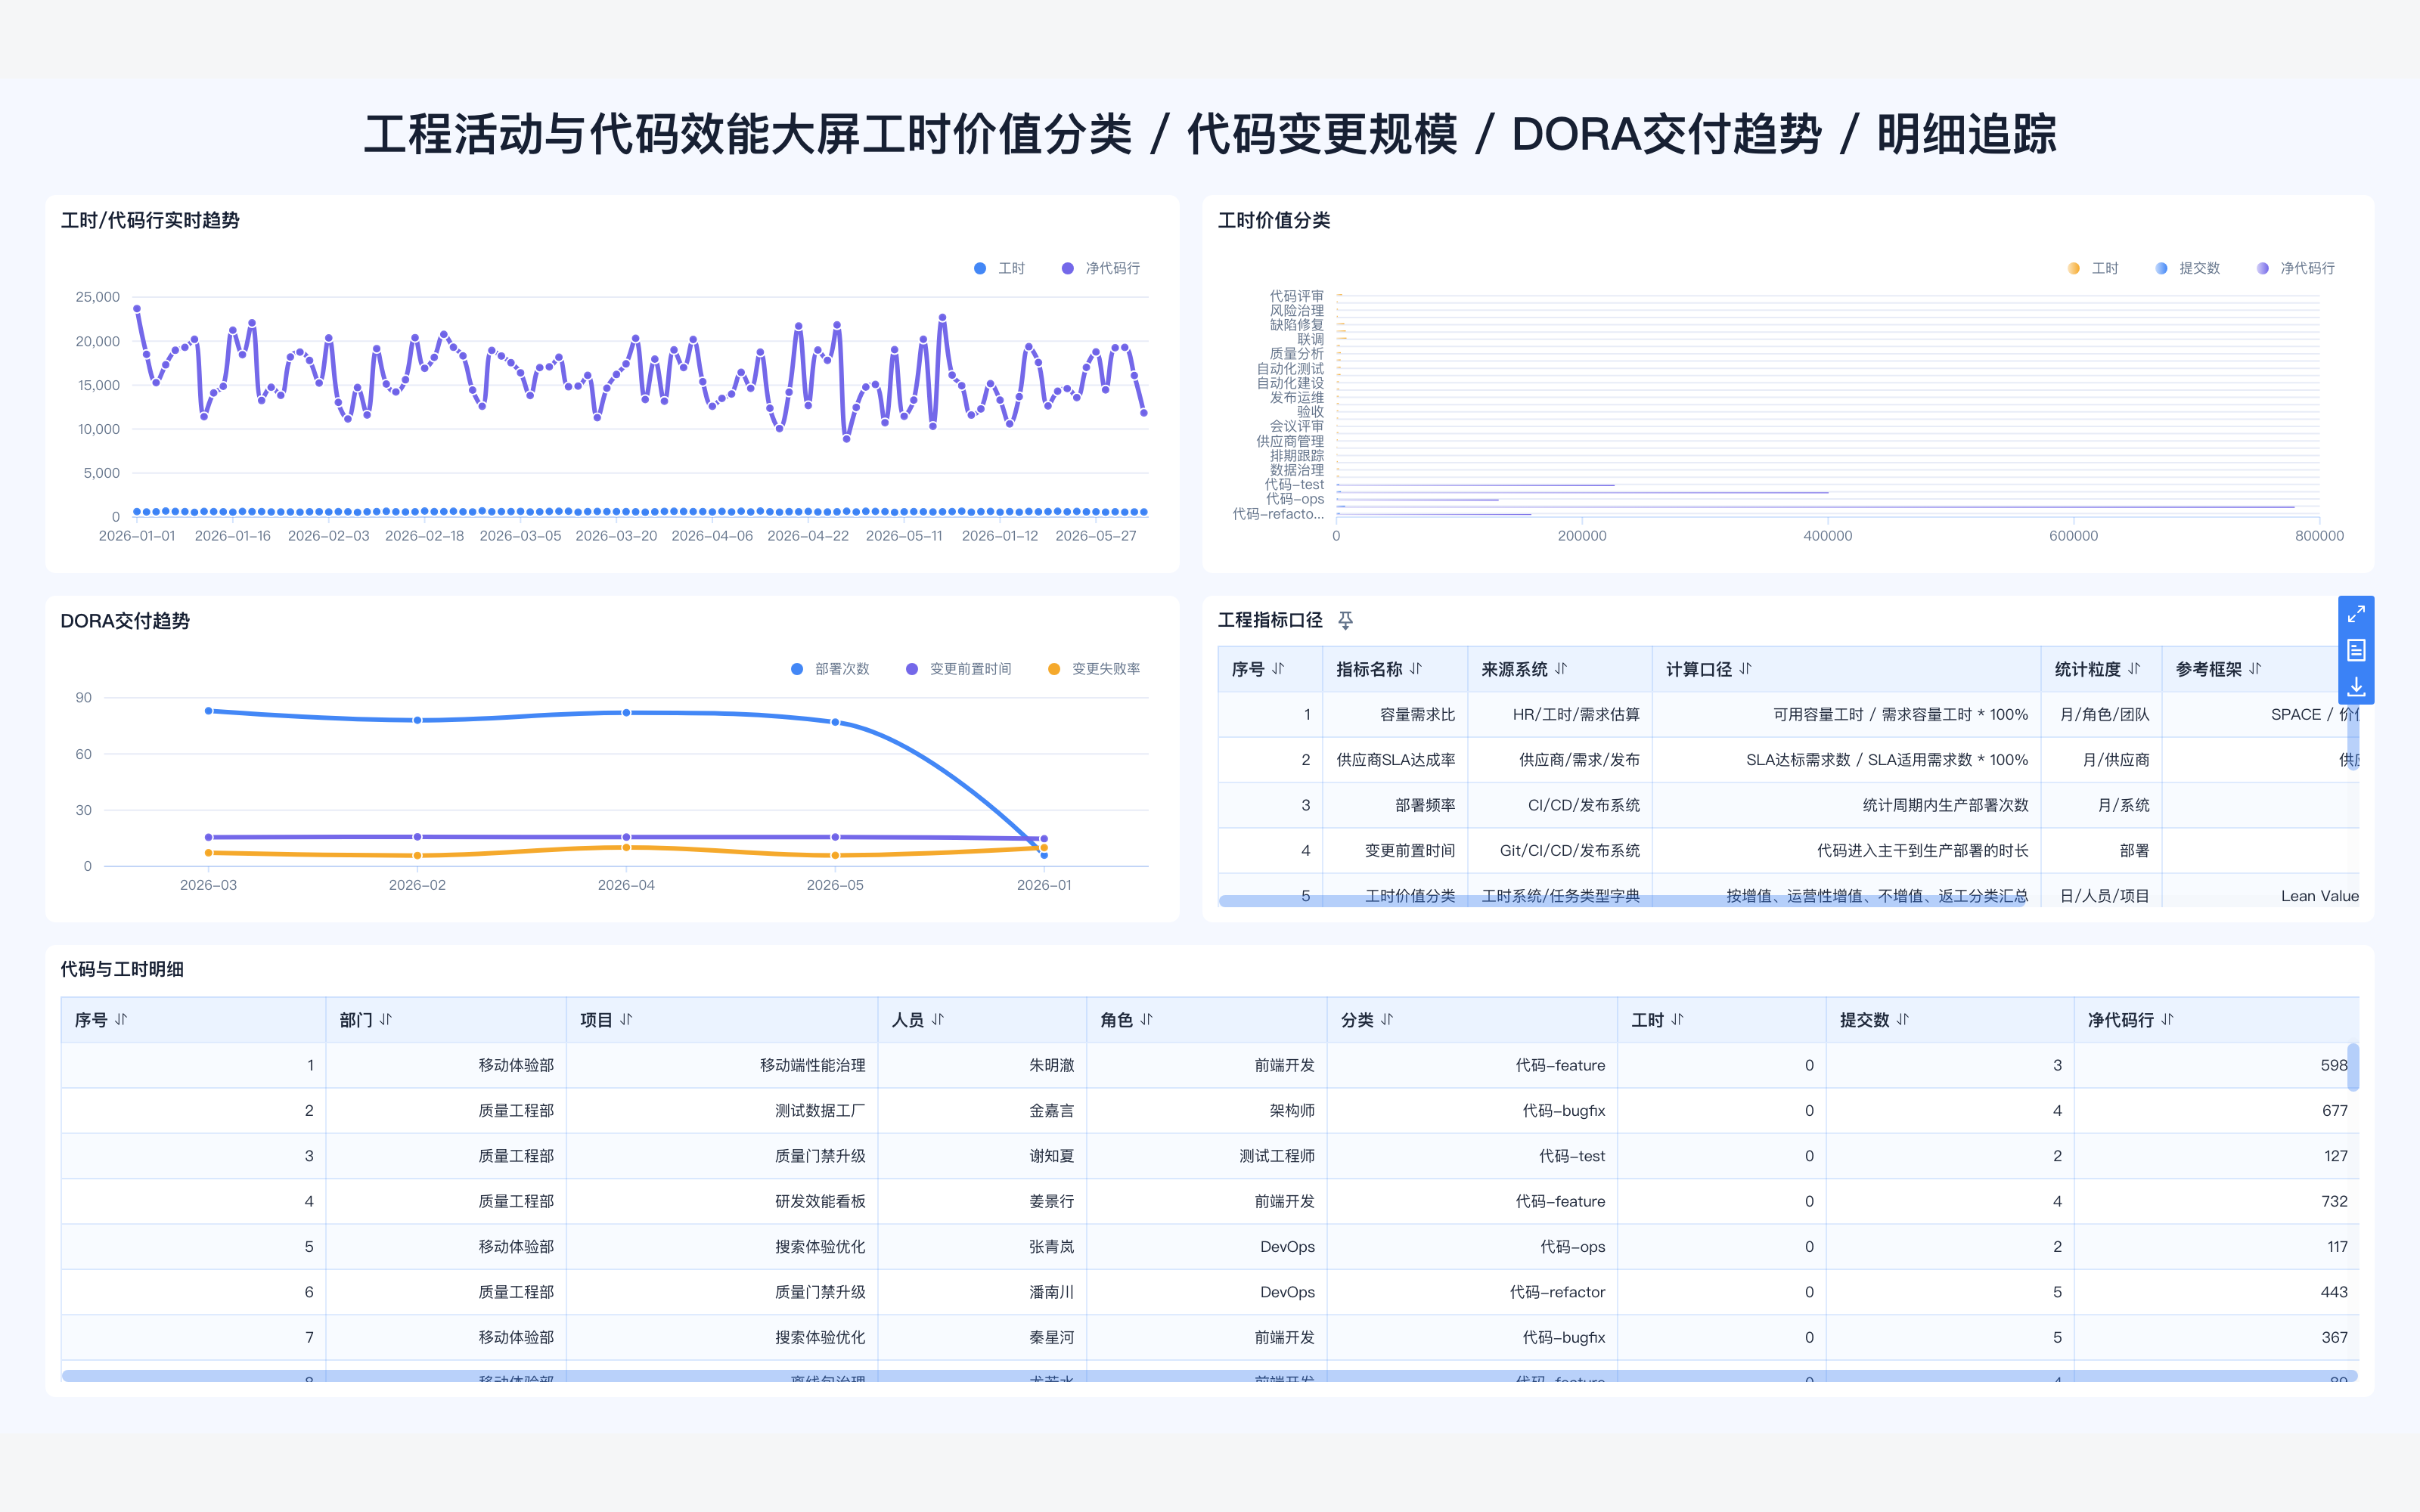
Task: Open the document details icon in floating toolbar
Action: coord(2356,650)
